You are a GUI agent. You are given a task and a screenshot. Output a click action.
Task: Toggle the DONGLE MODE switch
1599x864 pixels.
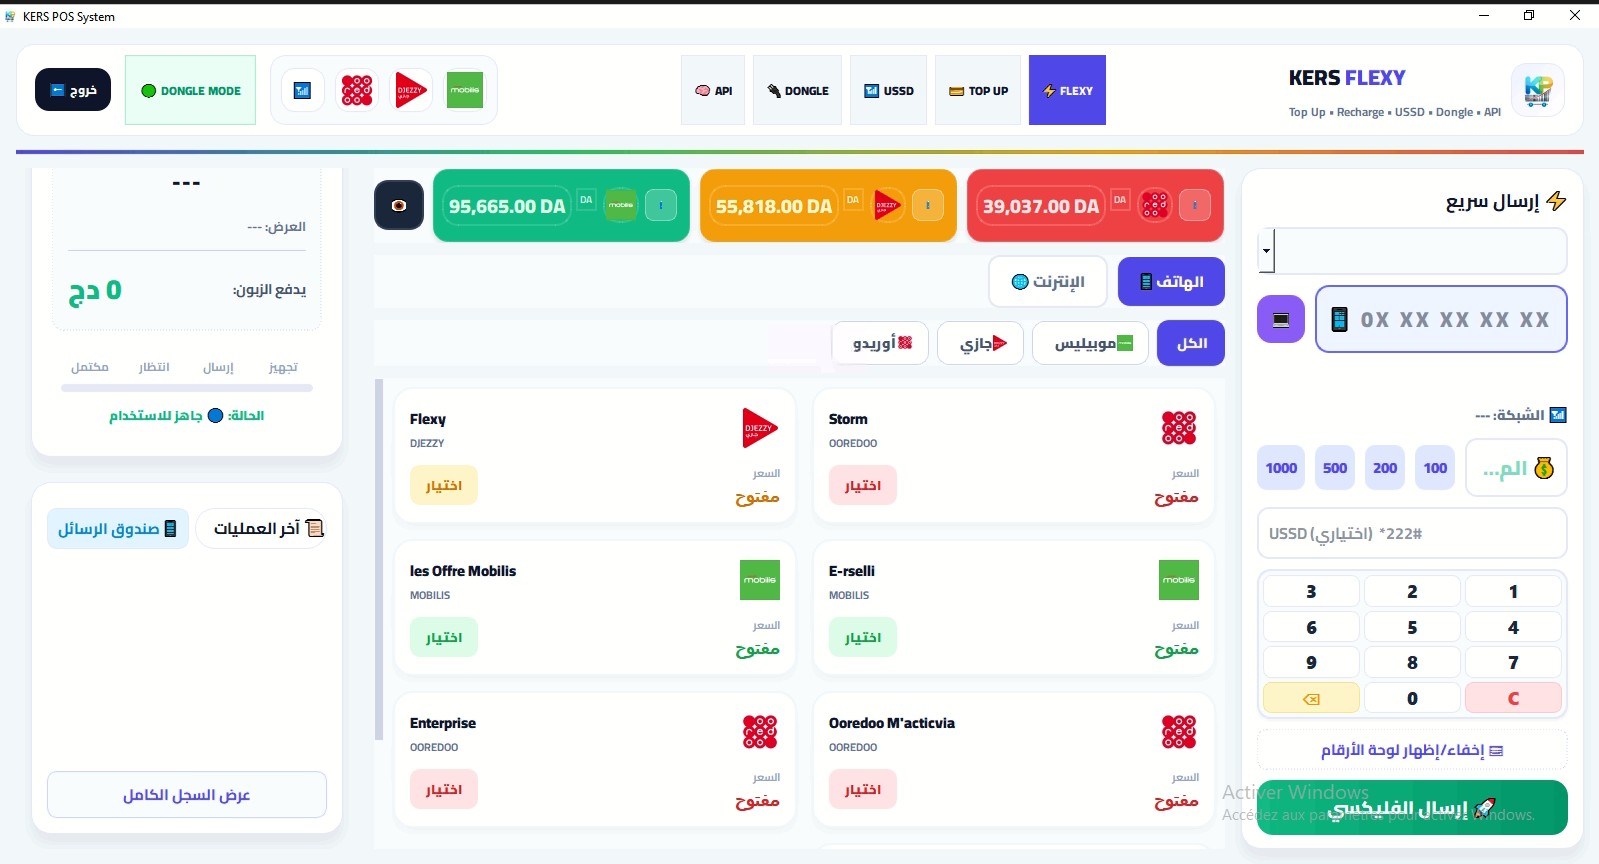tap(190, 90)
